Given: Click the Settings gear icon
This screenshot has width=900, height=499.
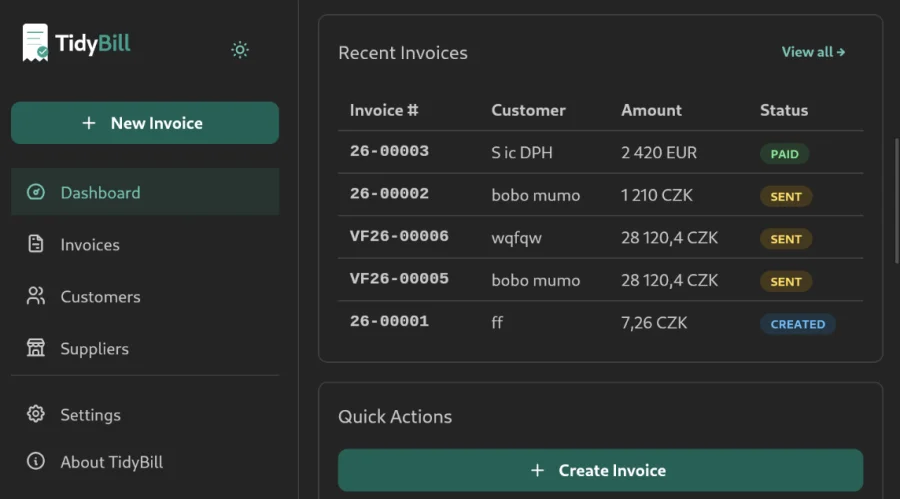Looking at the screenshot, I should [36, 414].
